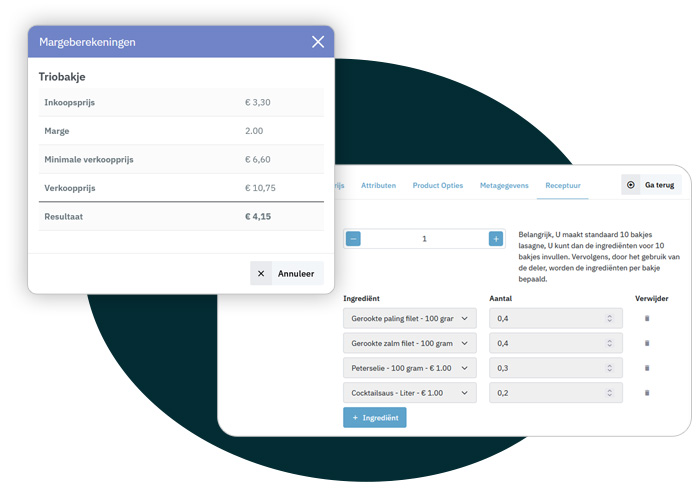Open the Product Opties tab

(438, 186)
